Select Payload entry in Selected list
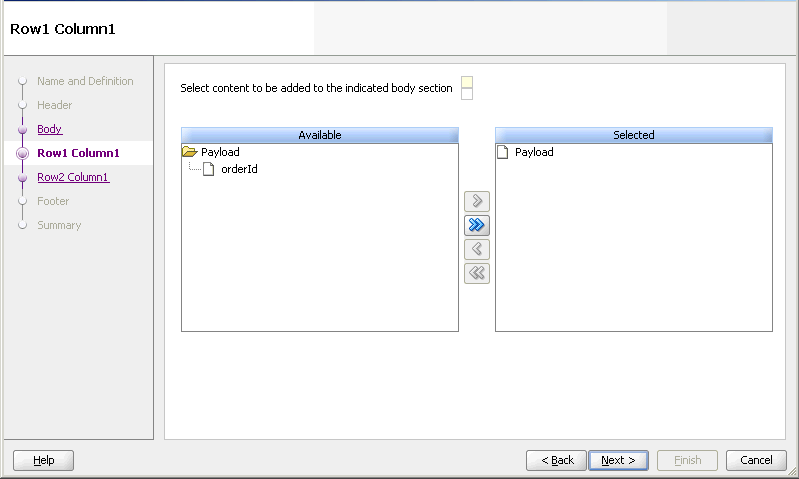Viewport: 799px width, 479px height. 534,152
